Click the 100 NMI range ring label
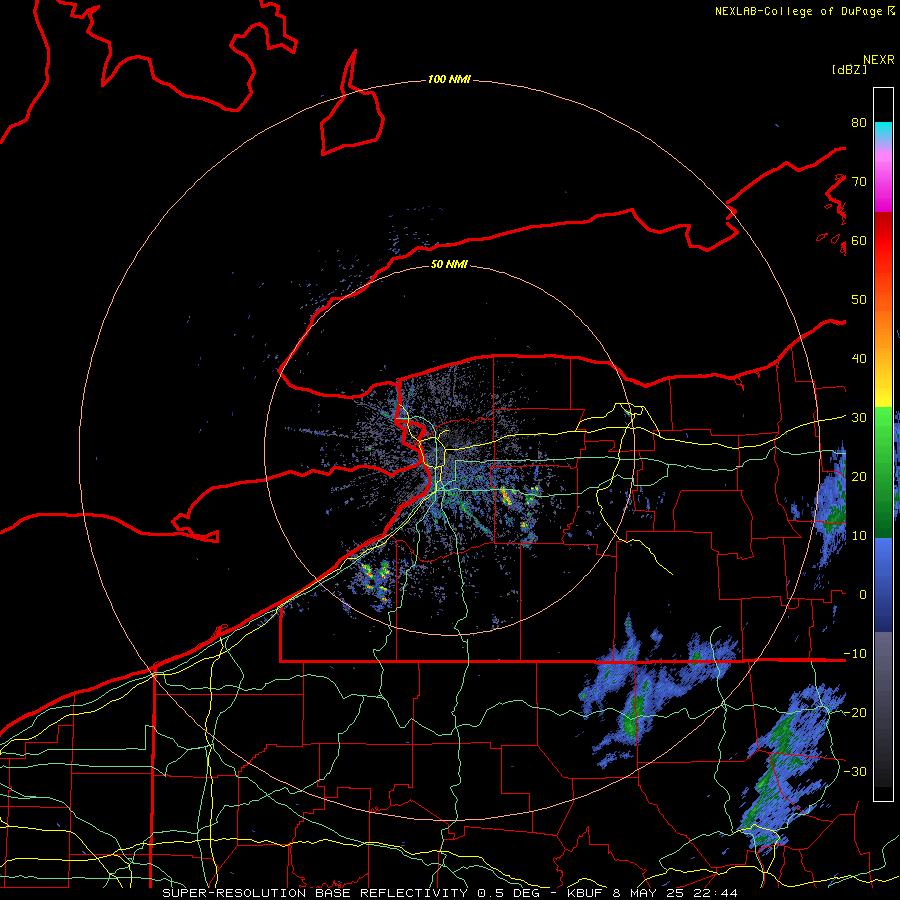The image size is (900, 900). (449, 79)
